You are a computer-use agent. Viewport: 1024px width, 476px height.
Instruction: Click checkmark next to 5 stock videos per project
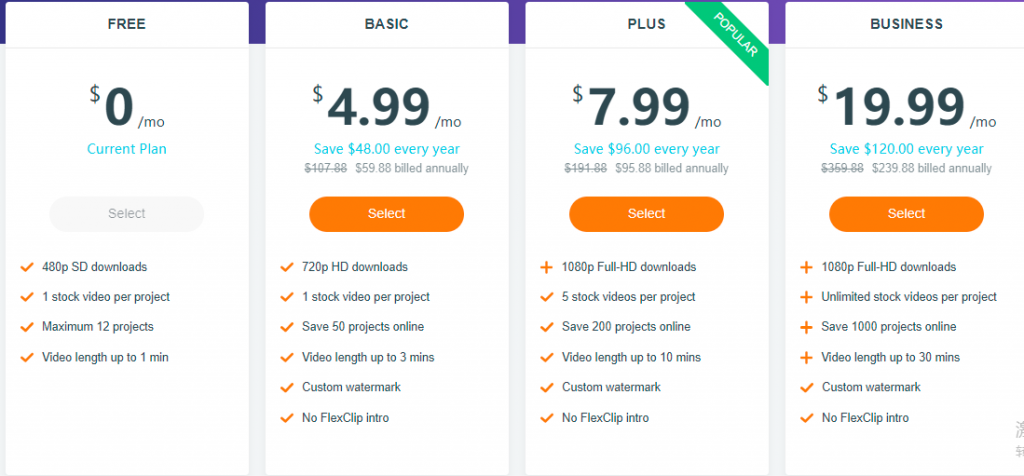click(547, 297)
